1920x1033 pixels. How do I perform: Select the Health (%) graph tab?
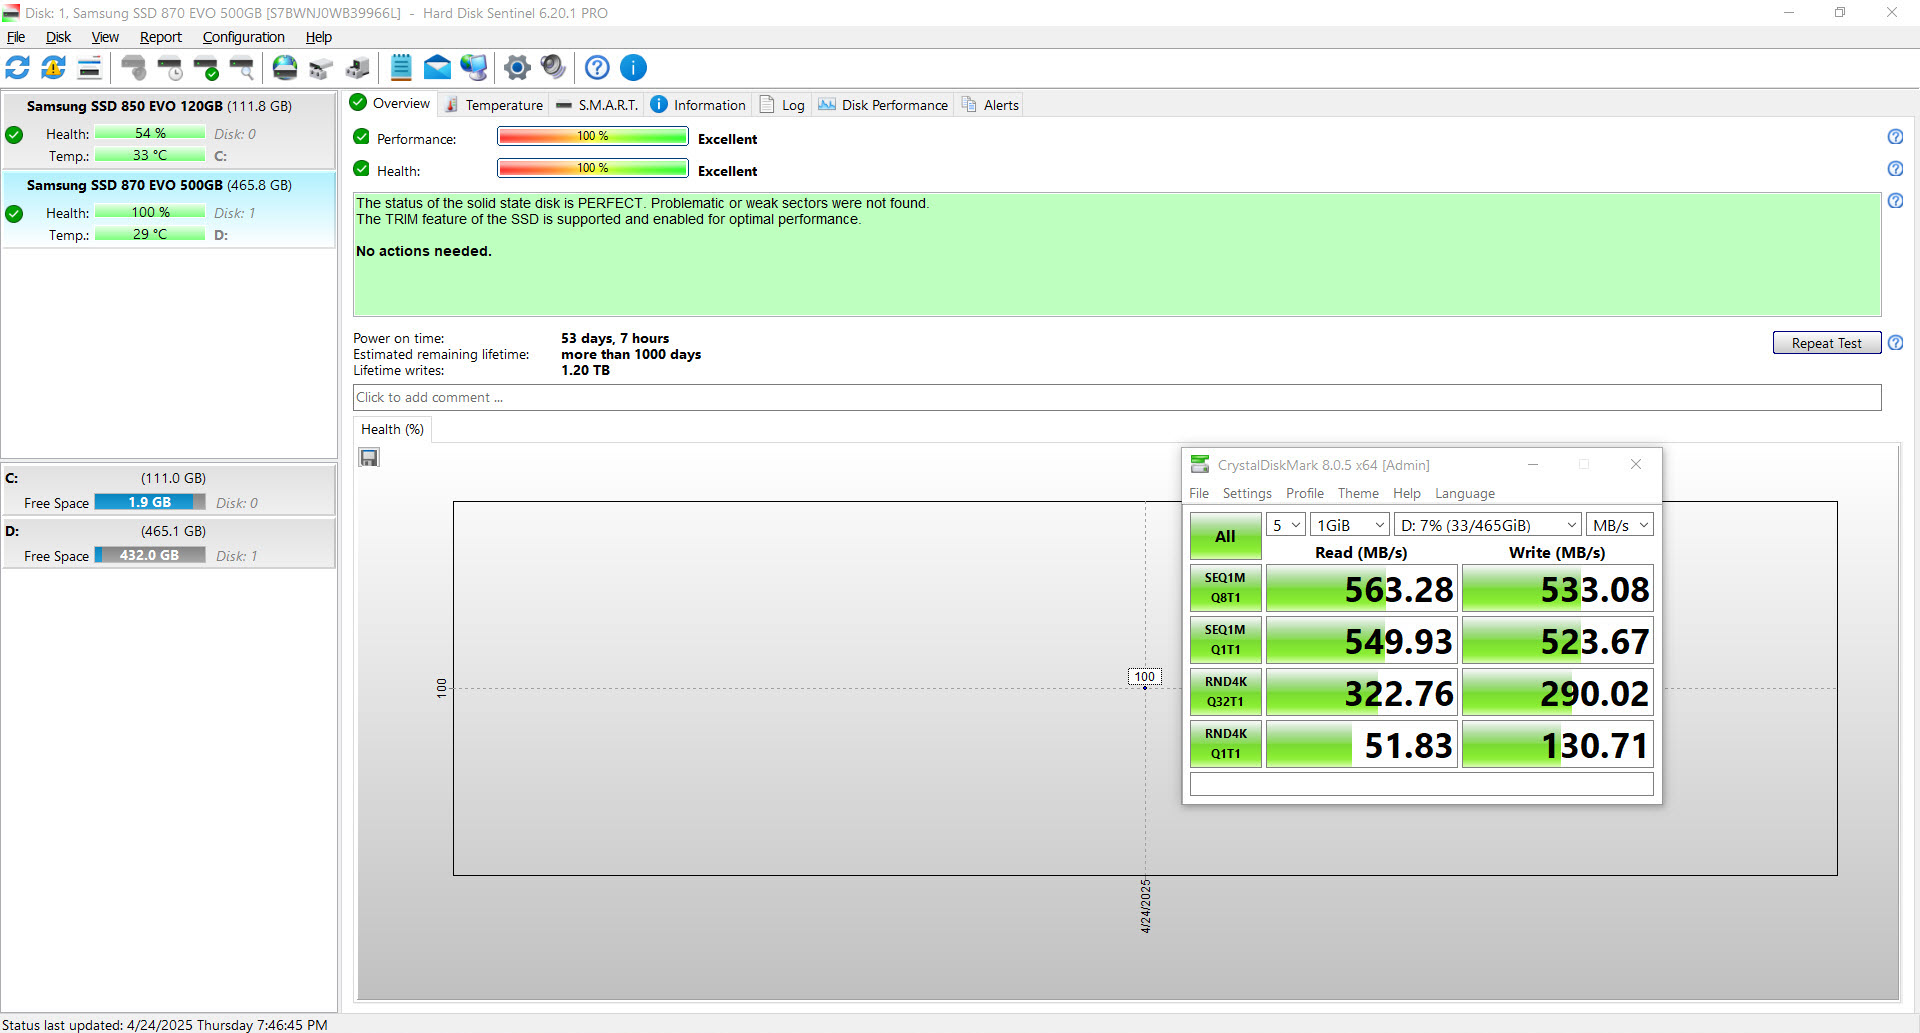coord(393,430)
